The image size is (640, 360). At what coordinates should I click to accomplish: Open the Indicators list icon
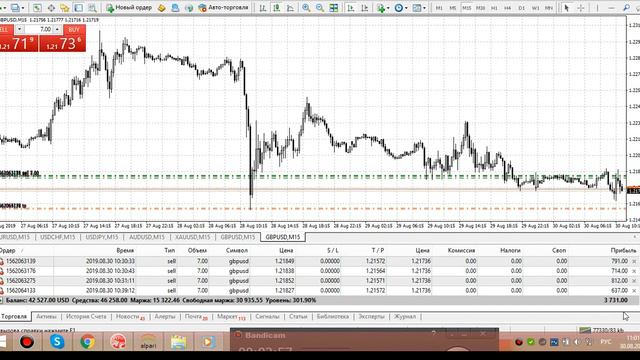click(x=380, y=8)
